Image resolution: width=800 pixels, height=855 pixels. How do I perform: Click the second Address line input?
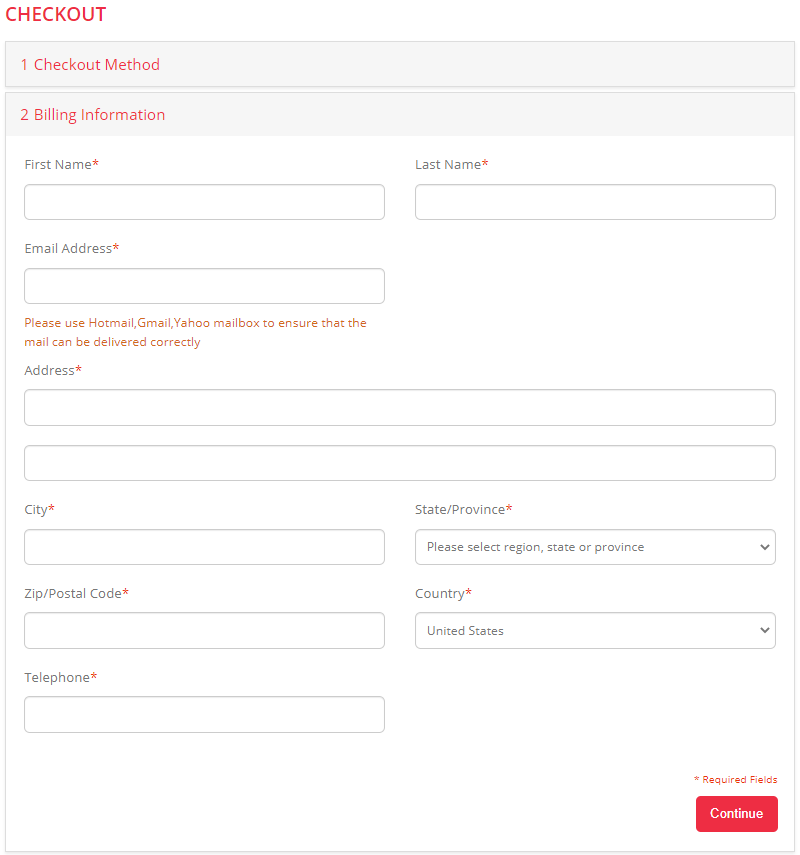400,463
